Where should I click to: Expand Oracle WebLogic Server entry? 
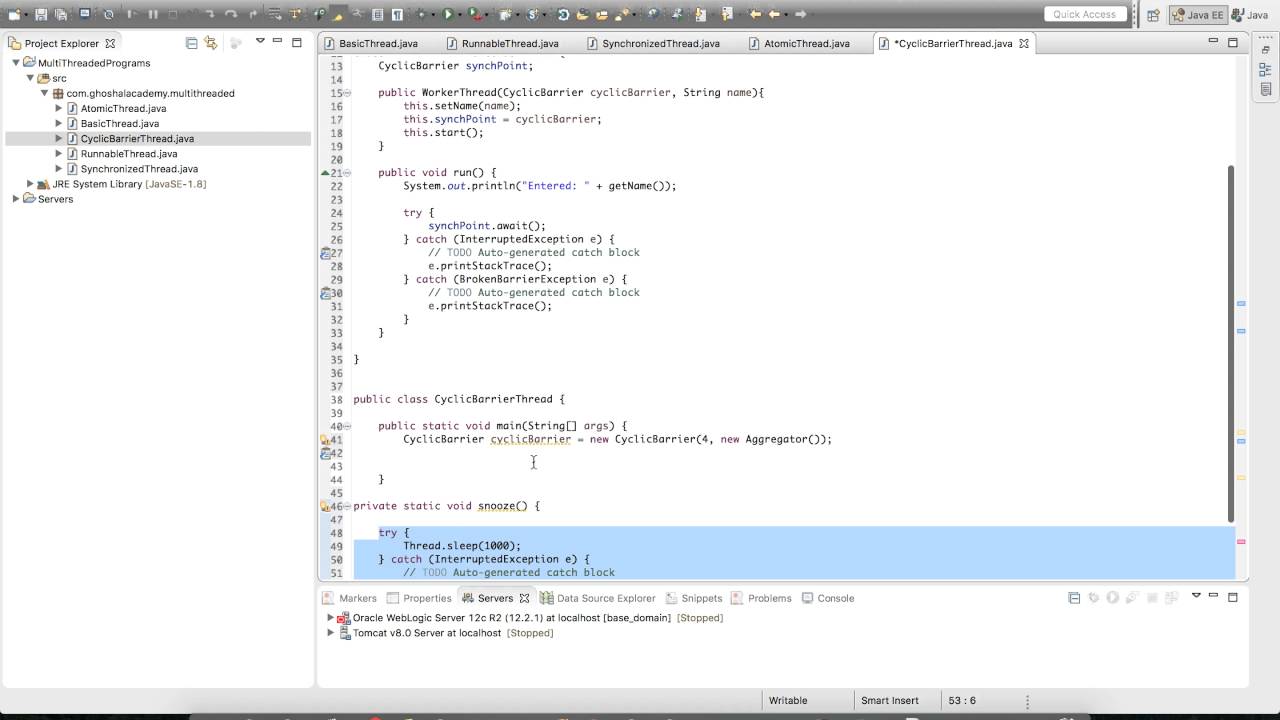(330, 618)
